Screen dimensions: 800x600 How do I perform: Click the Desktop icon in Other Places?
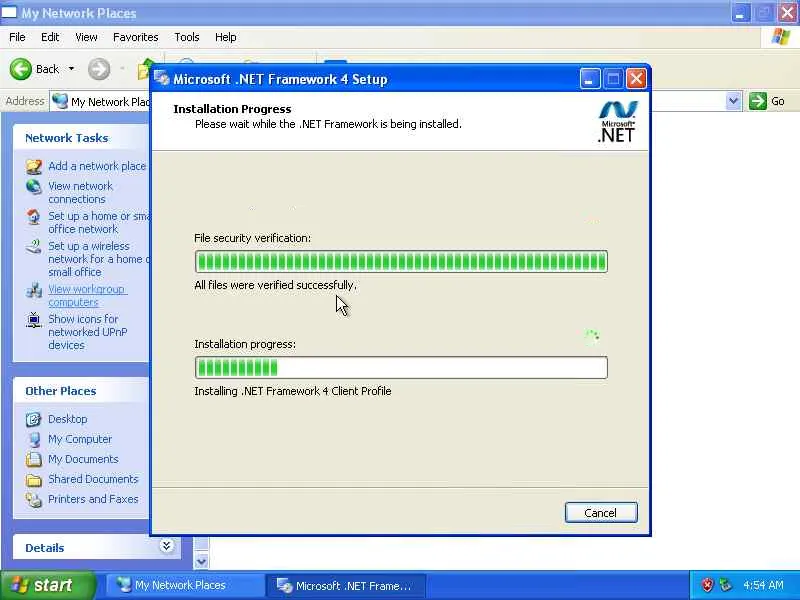(34, 419)
